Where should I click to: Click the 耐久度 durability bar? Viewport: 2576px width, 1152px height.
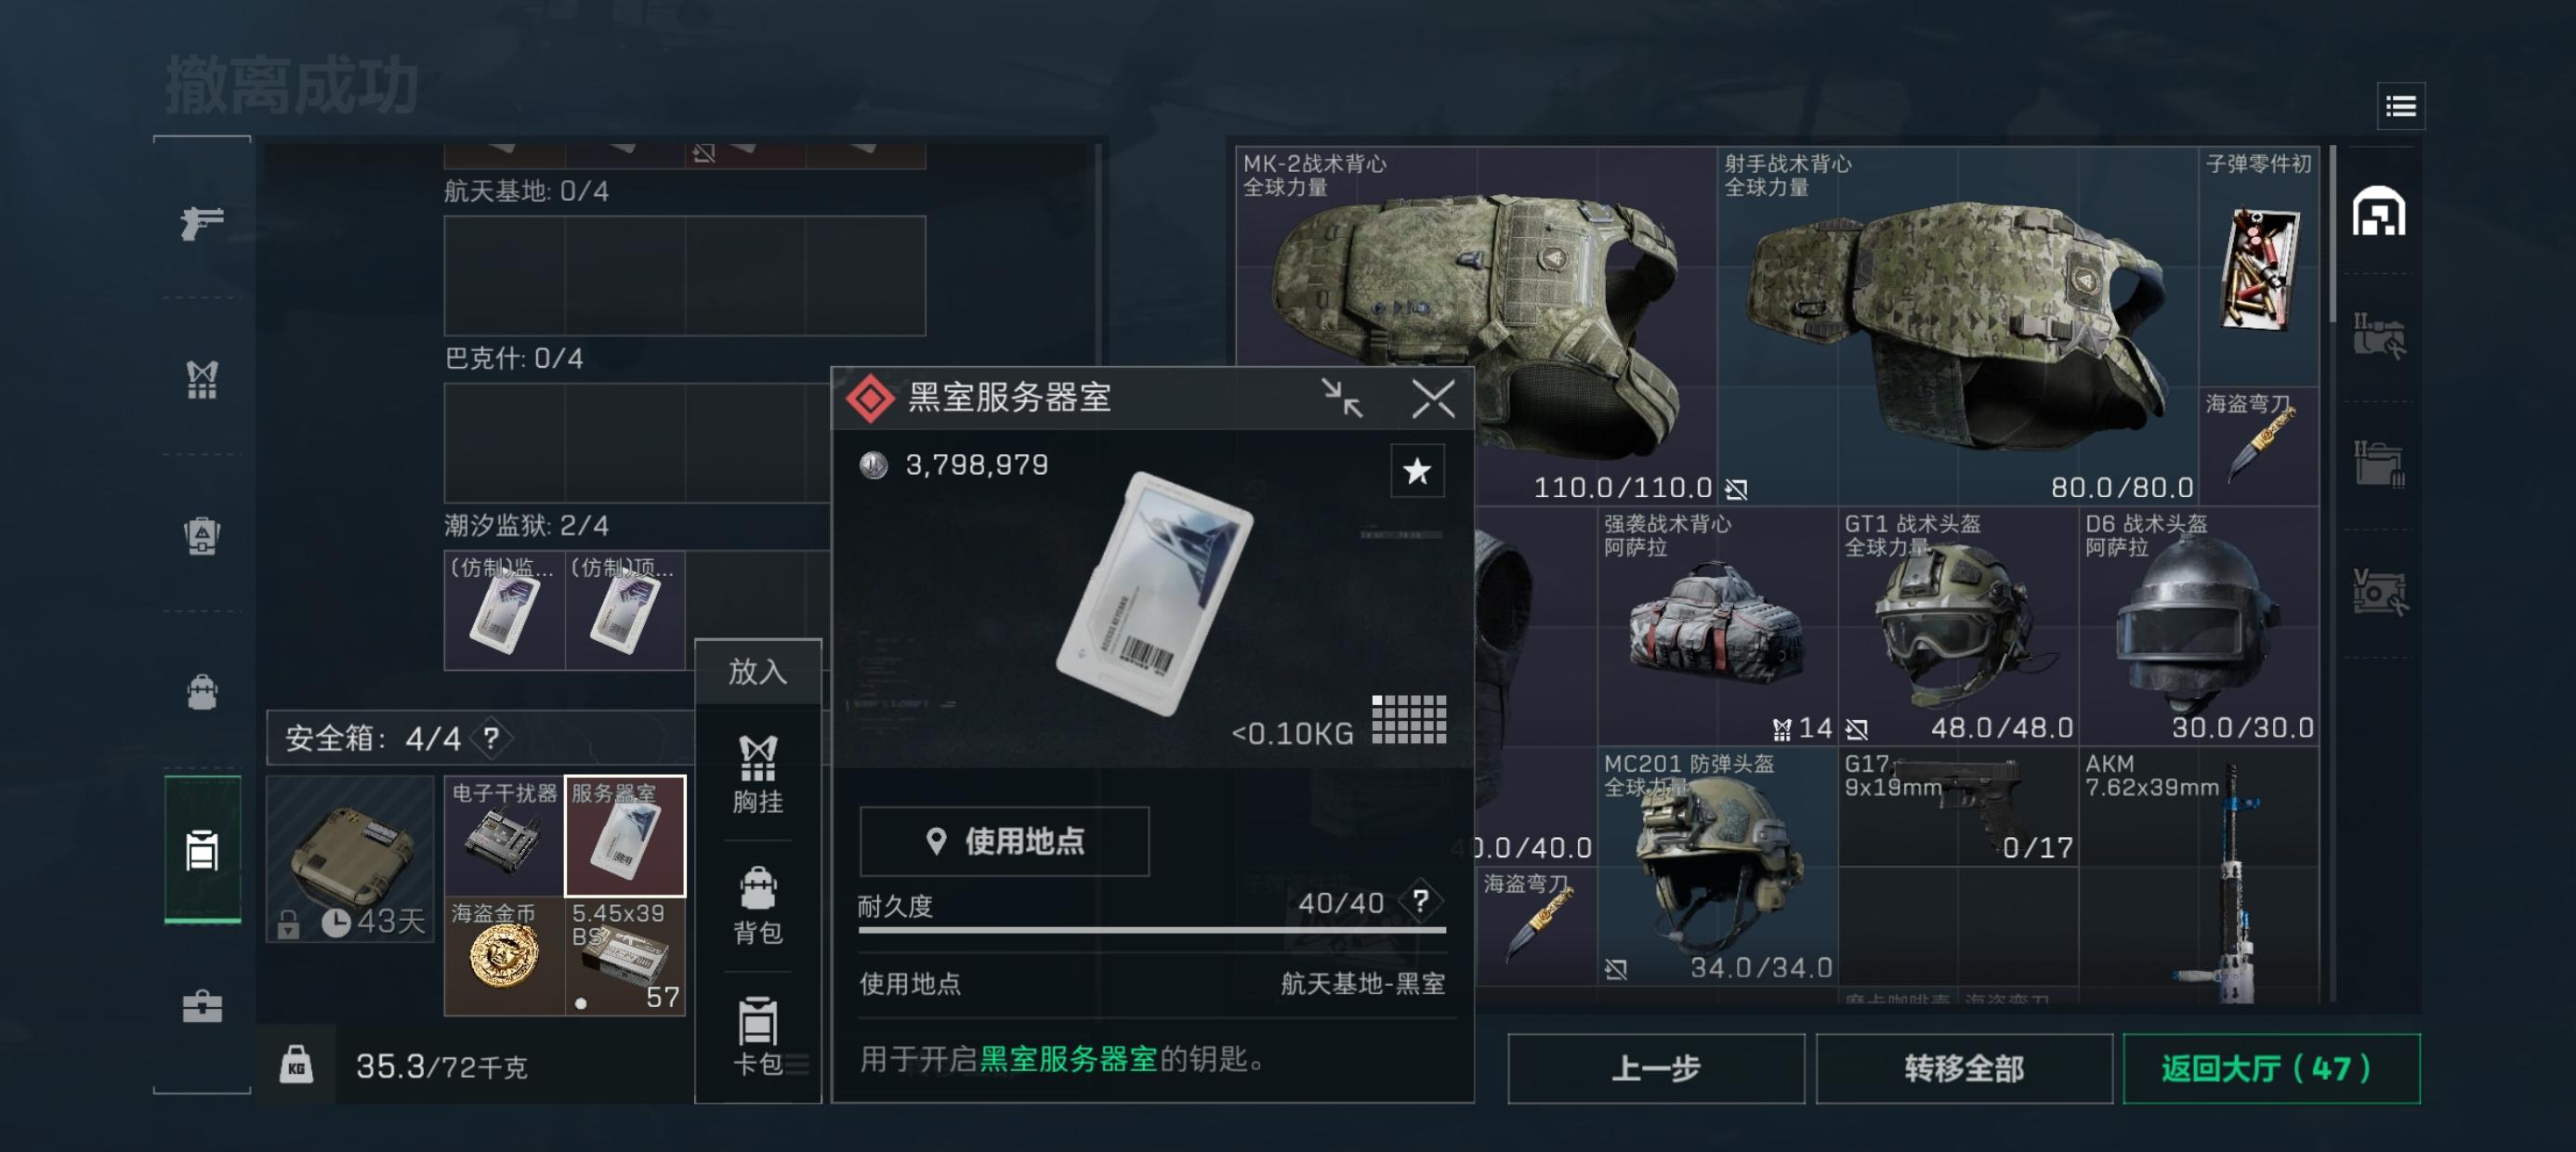click(1152, 930)
